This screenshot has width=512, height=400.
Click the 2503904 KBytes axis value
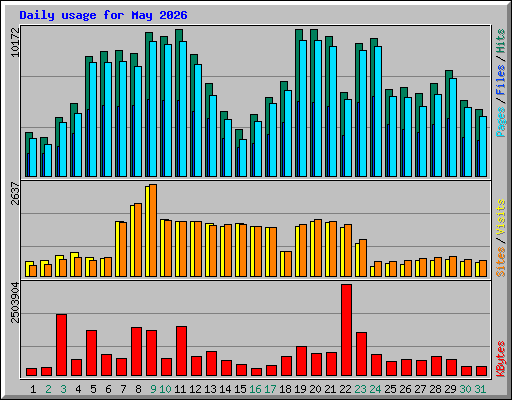pos(15,303)
